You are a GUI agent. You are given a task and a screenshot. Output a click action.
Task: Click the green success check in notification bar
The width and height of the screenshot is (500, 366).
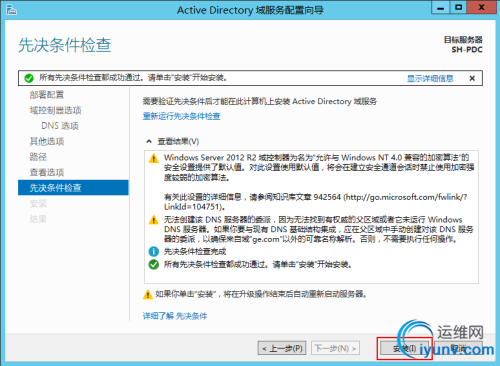pyautogui.click(x=29, y=78)
